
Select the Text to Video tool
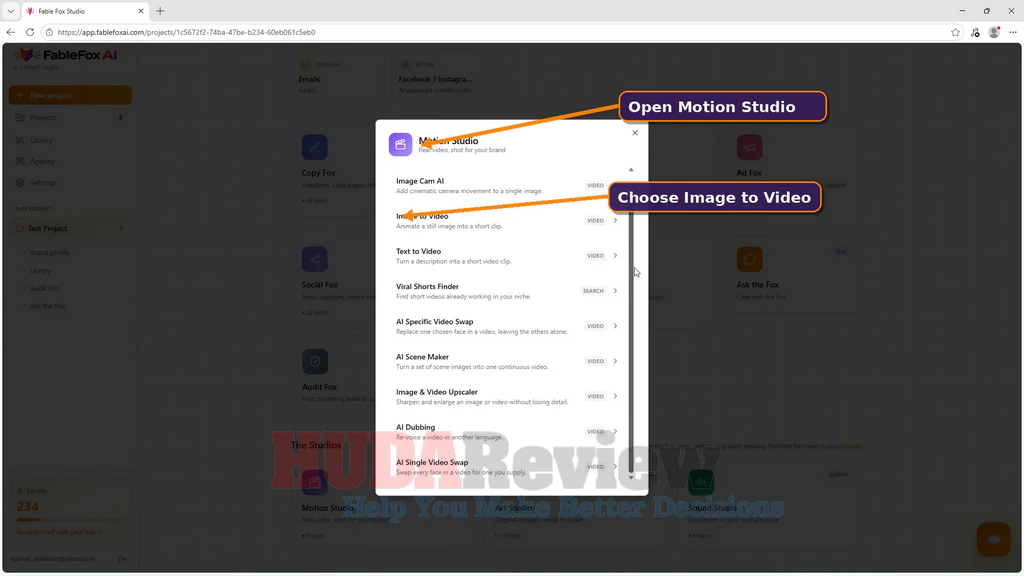pyautogui.click(x=506, y=256)
